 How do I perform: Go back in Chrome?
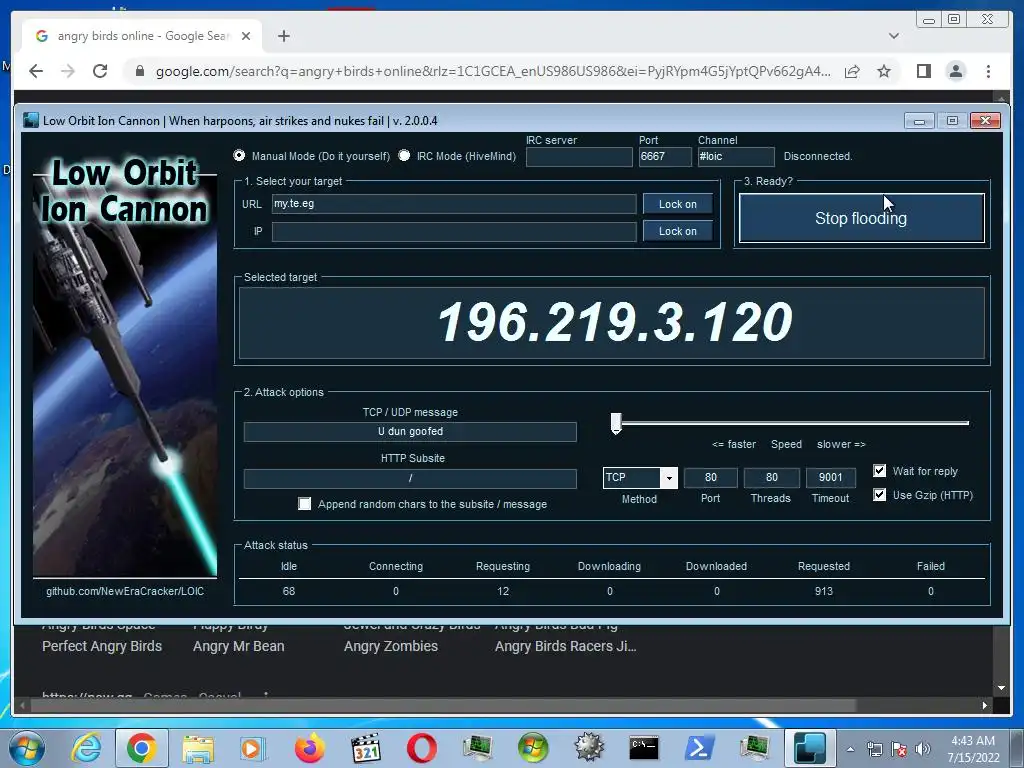(36, 71)
